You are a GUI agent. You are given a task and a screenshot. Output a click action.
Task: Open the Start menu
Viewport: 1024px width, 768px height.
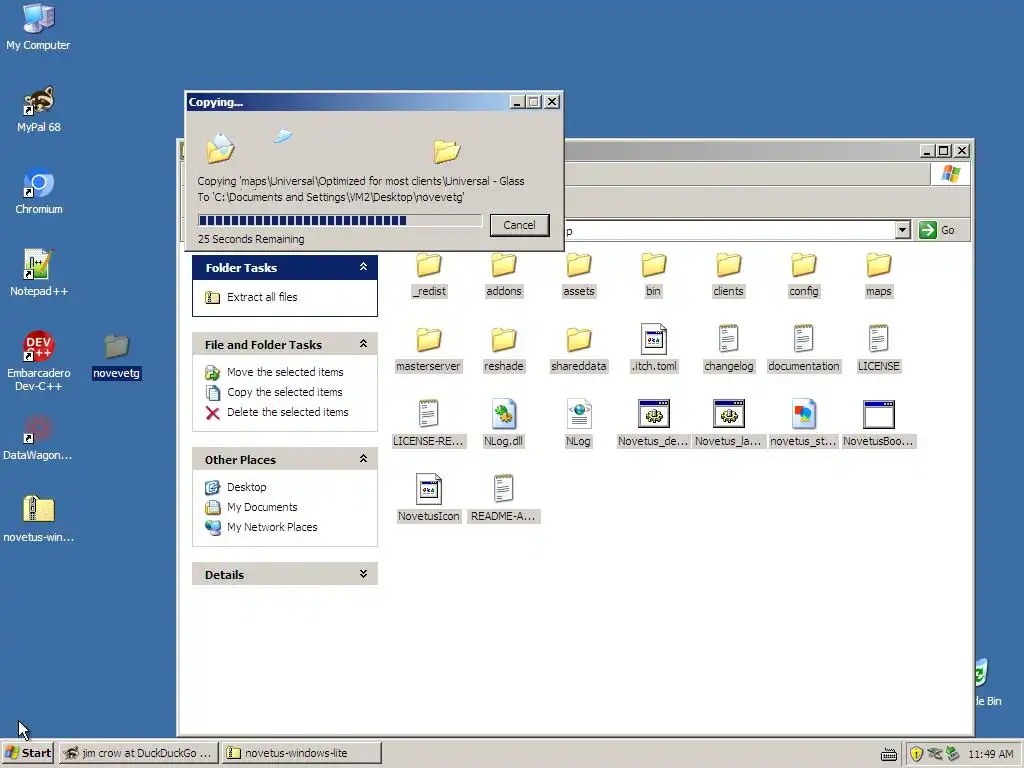pyautogui.click(x=27, y=753)
